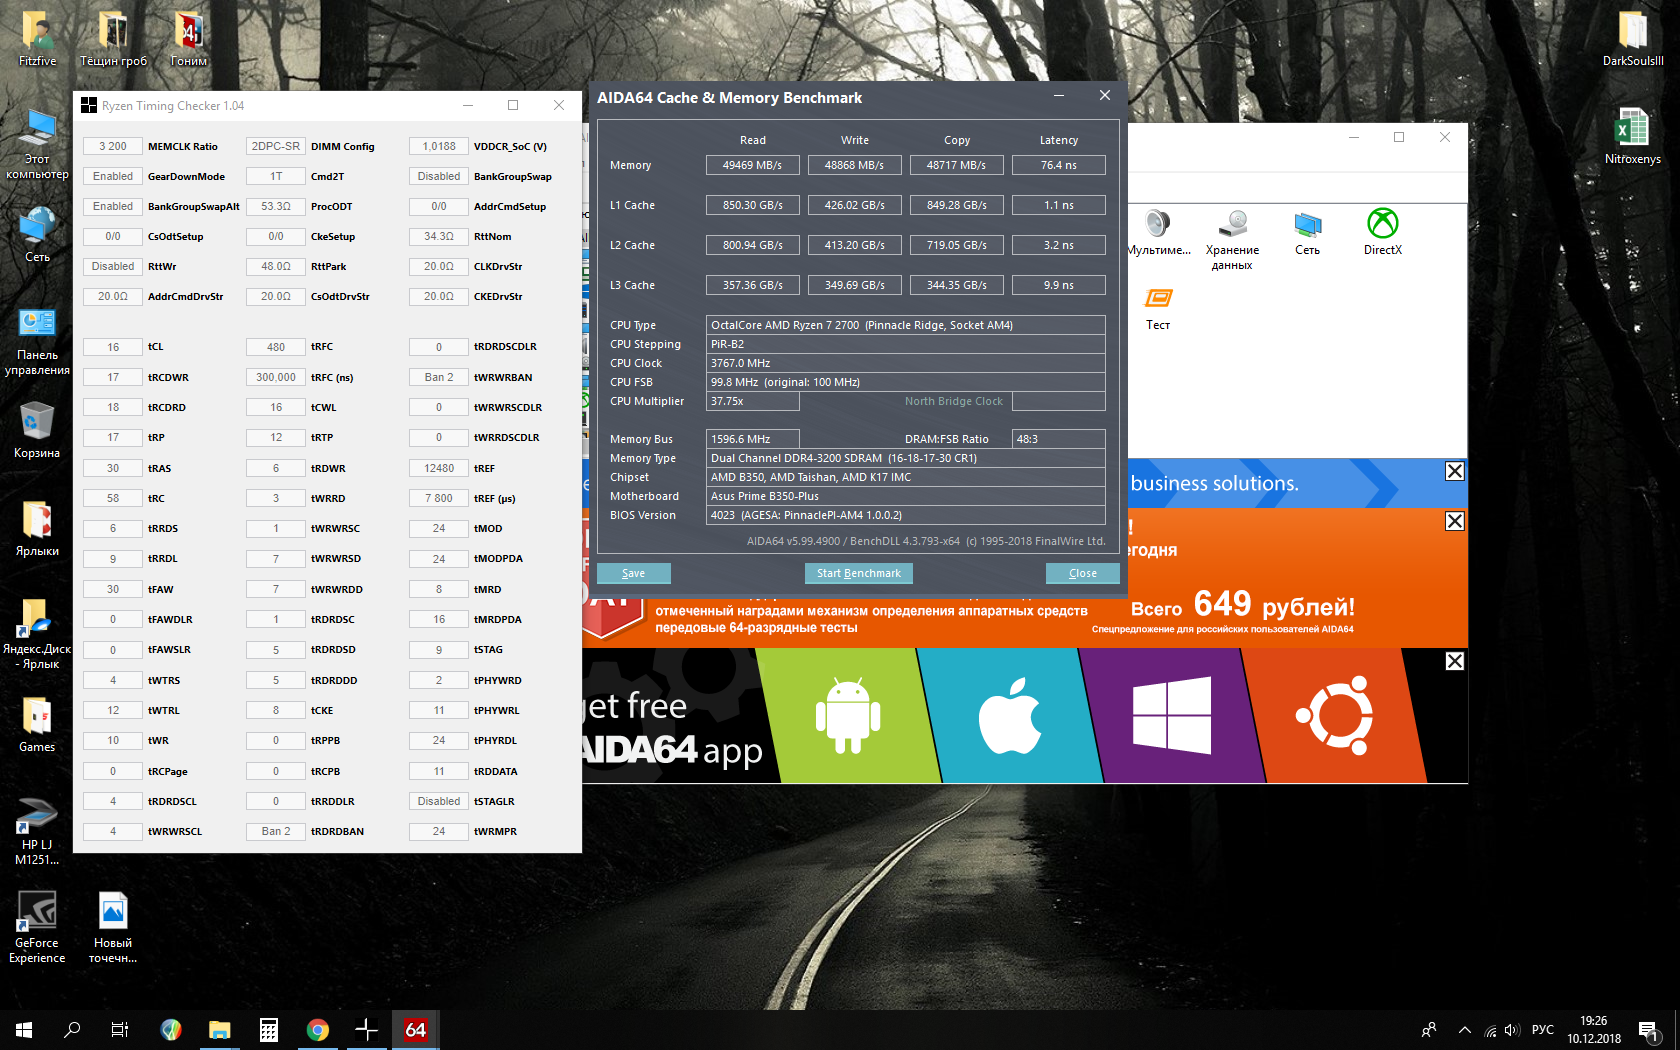Click the Apple icon in AIDA64 app banner
The image size is (1680, 1050).
(1009, 715)
